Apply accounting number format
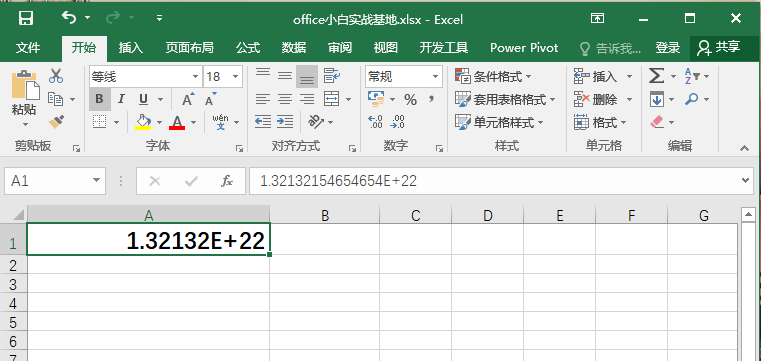 coord(377,98)
